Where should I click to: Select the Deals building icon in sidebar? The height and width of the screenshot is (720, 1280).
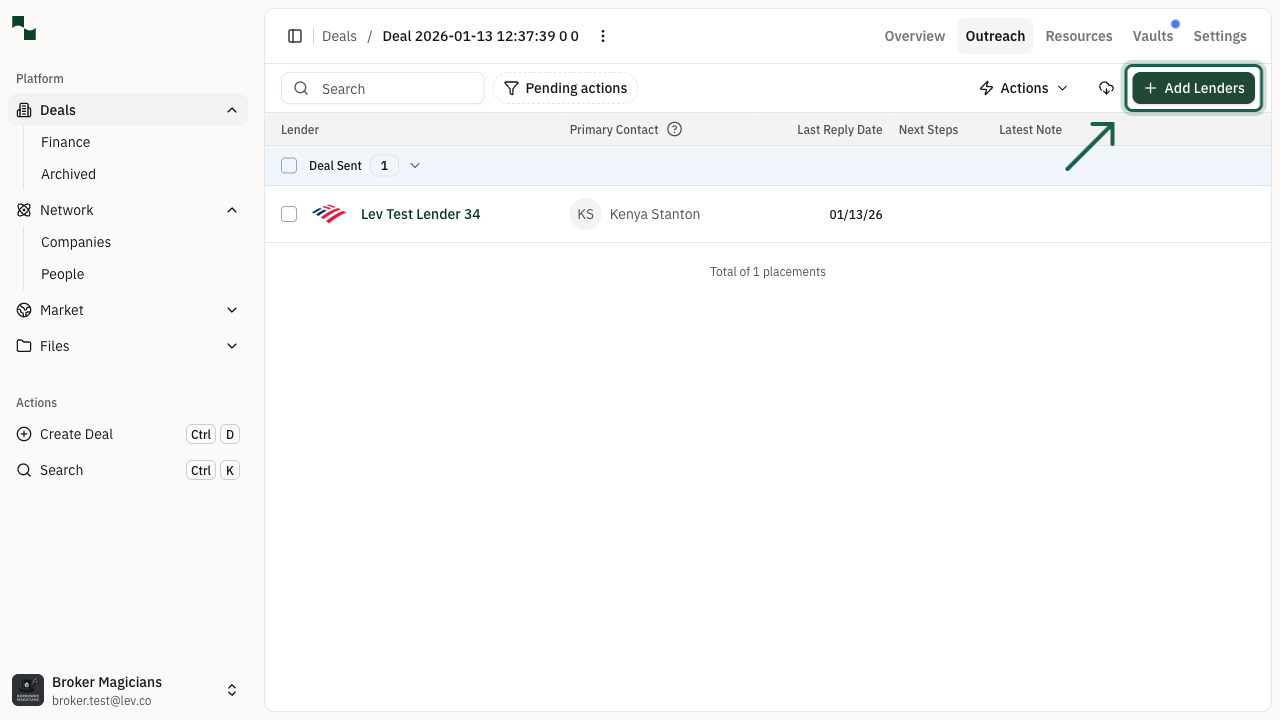click(22, 110)
